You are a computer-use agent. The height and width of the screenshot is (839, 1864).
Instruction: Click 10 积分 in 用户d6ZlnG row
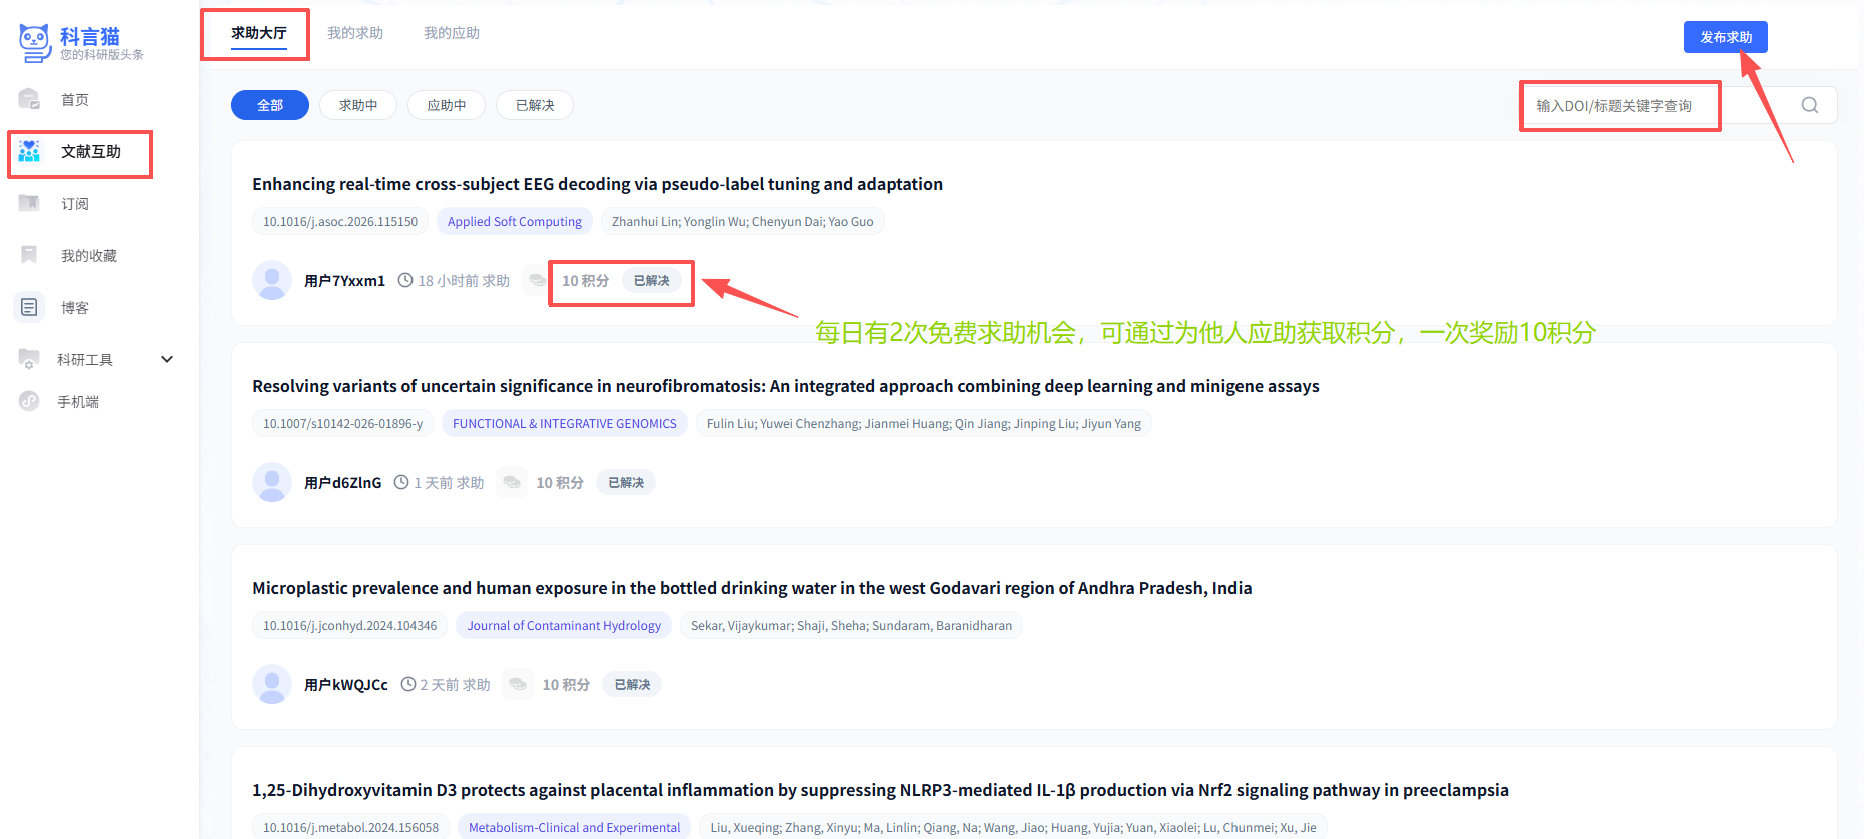tap(560, 482)
